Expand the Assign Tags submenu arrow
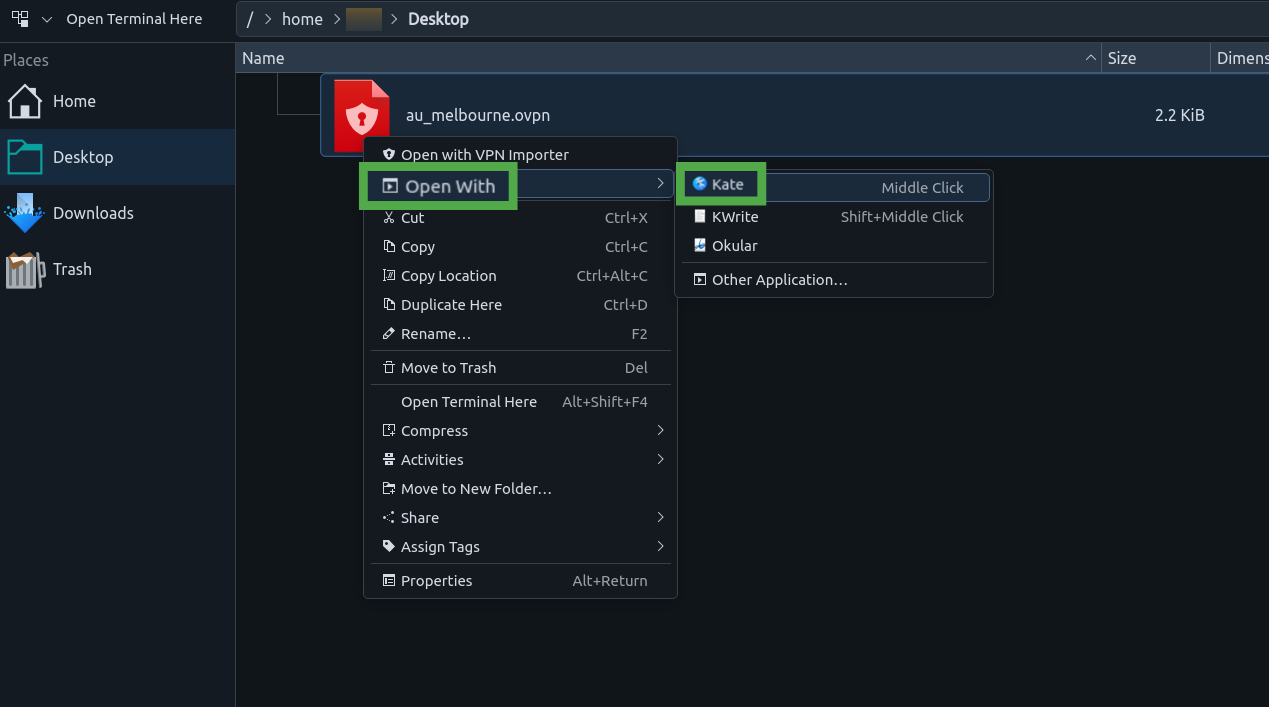 point(660,546)
